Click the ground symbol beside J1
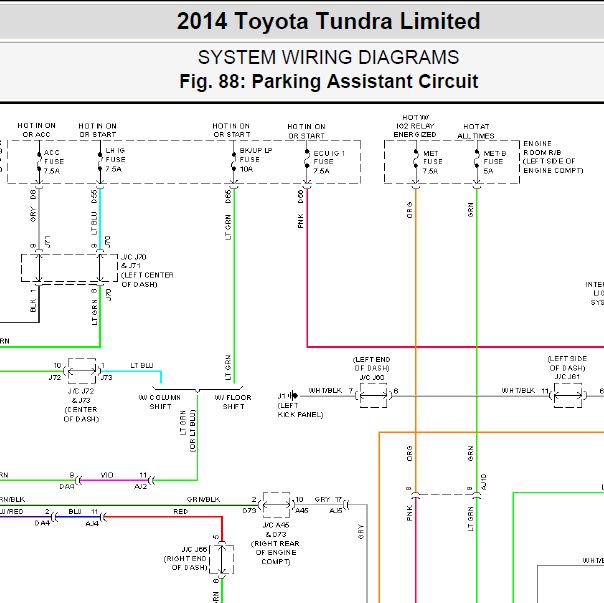604x603 pixels. [294, 395]
